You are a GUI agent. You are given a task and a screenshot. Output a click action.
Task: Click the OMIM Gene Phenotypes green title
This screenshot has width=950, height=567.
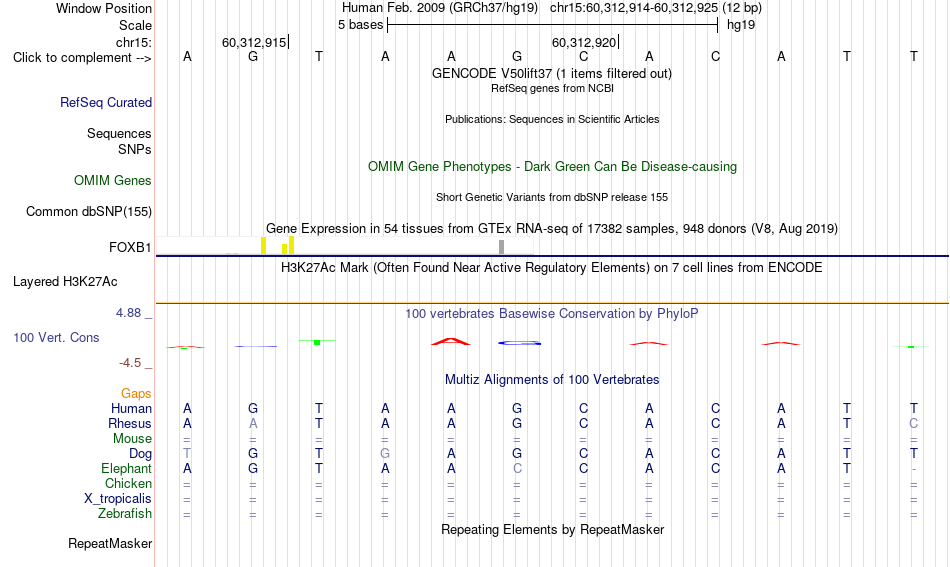coord(553,167)
